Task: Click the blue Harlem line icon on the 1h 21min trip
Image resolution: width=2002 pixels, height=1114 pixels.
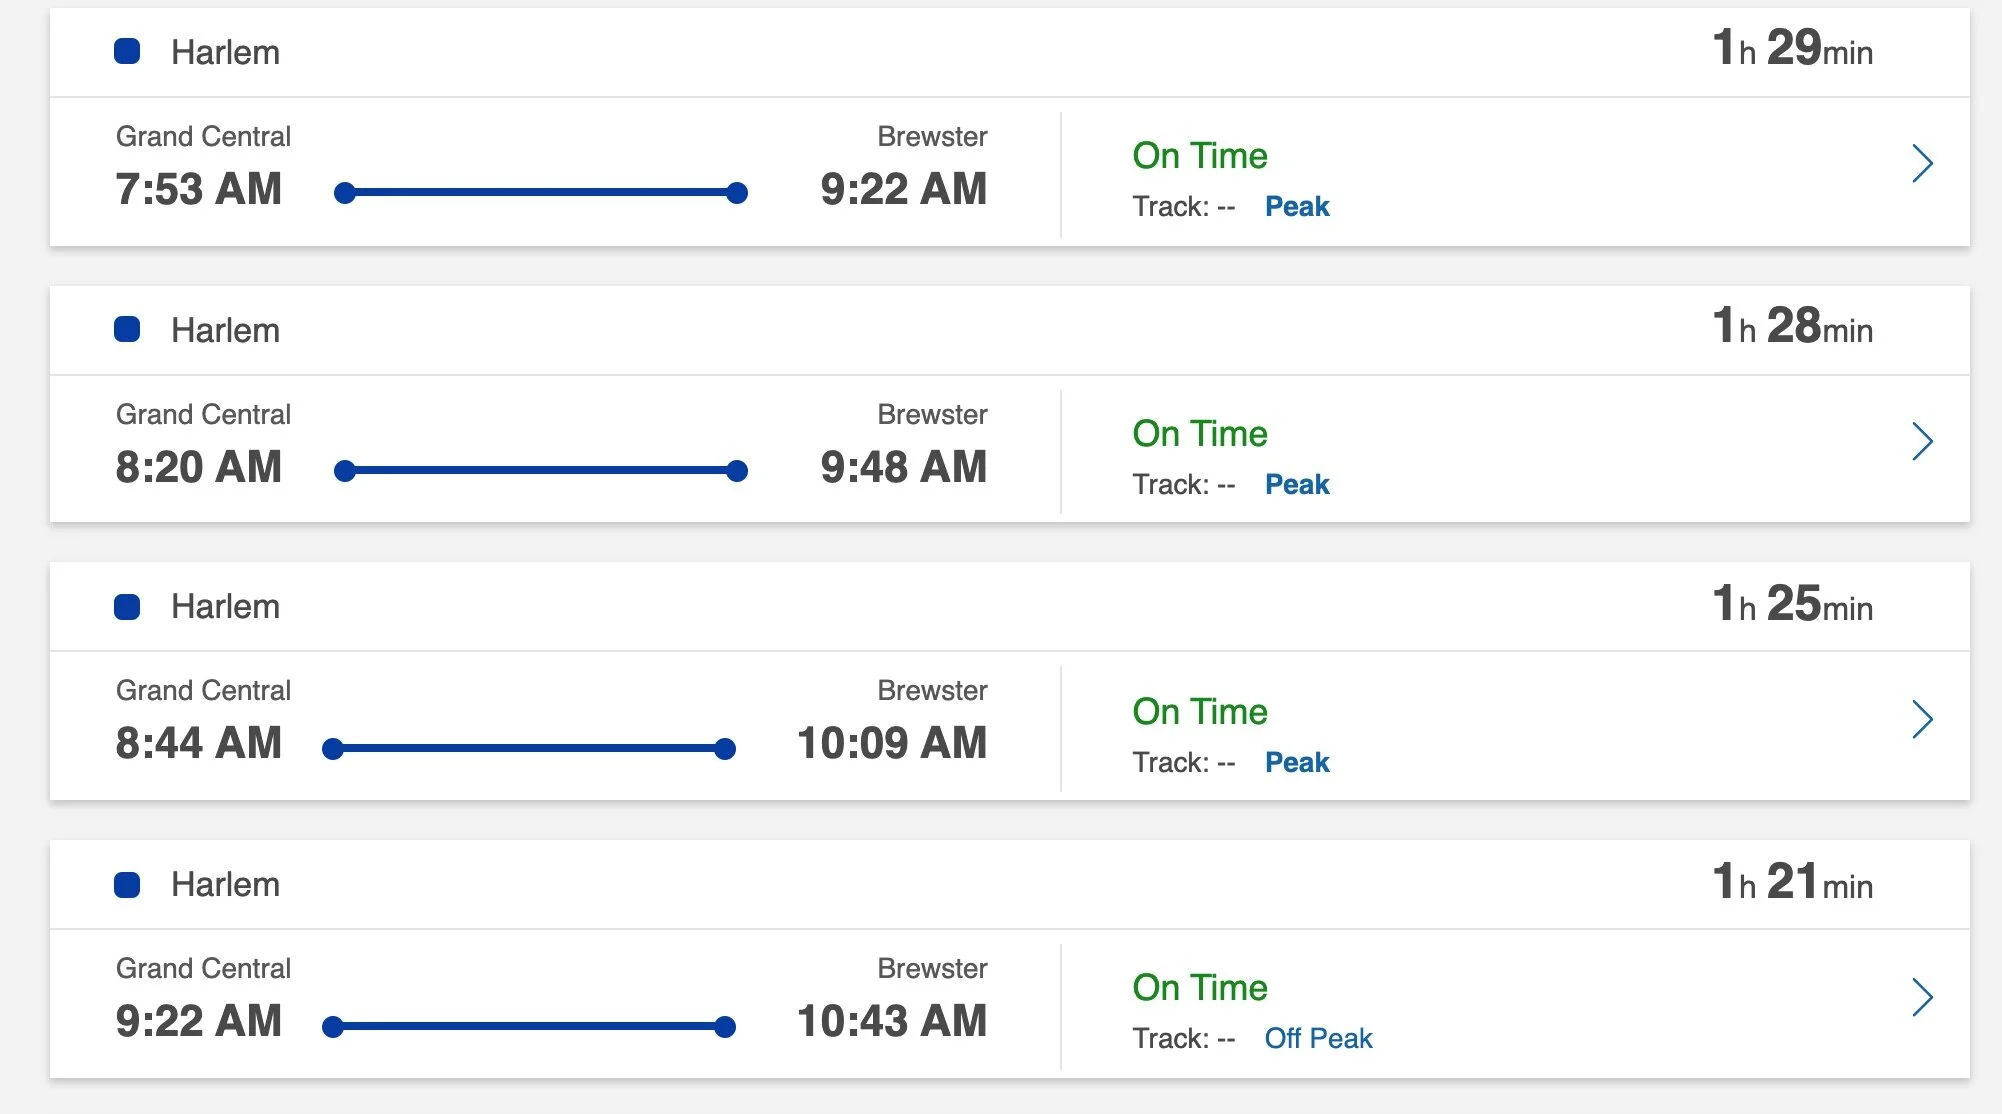Action: pos(127,885)
